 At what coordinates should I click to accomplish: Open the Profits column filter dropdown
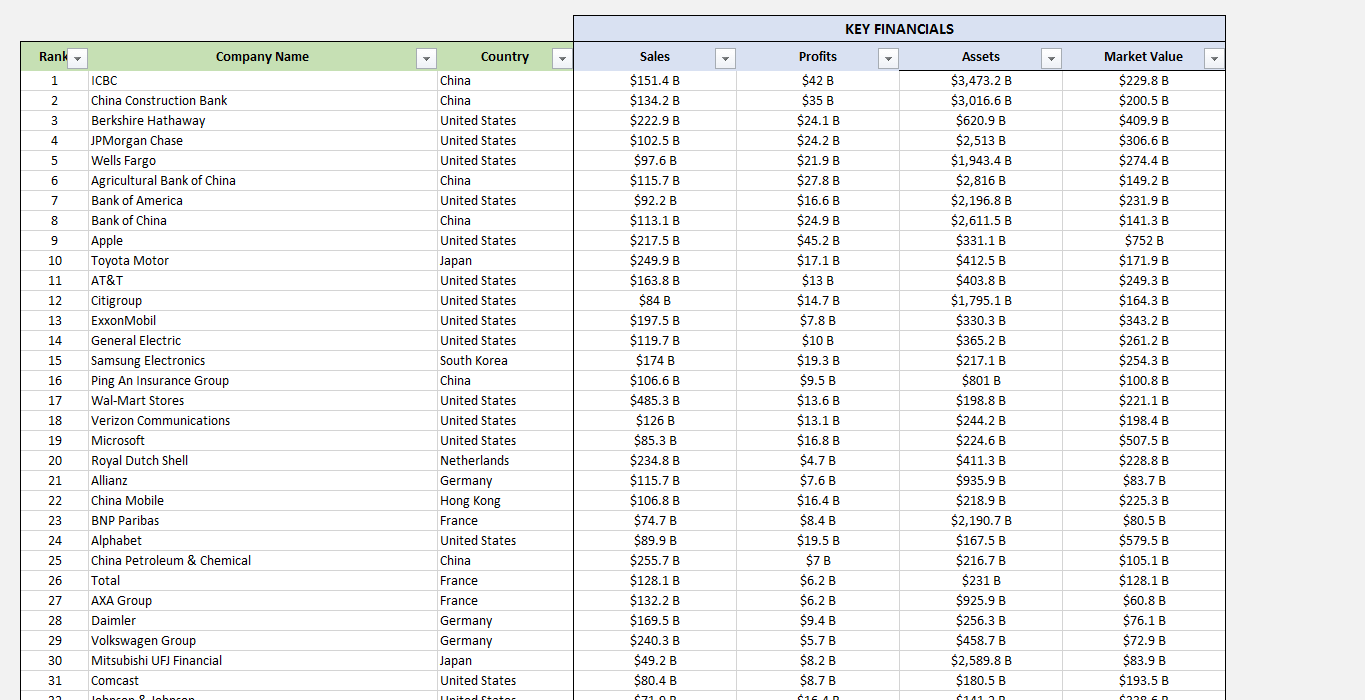coord(888,59)
